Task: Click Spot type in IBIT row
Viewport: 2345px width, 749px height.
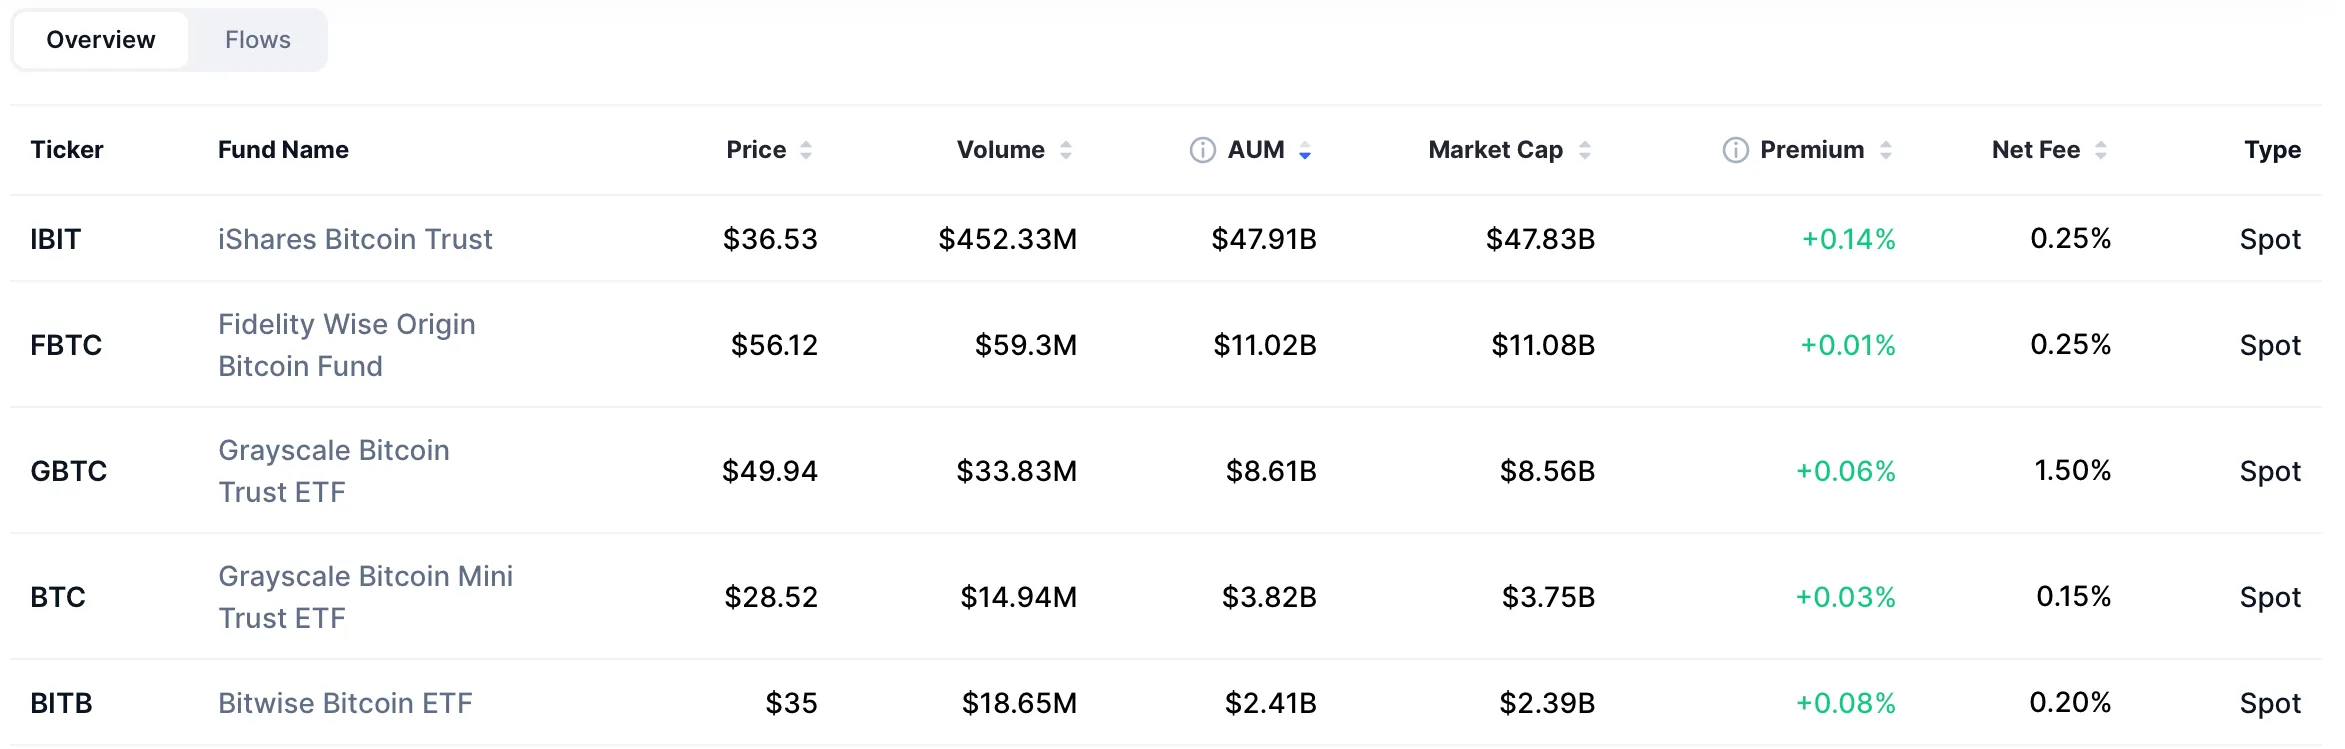Action: click(2270, 239)
